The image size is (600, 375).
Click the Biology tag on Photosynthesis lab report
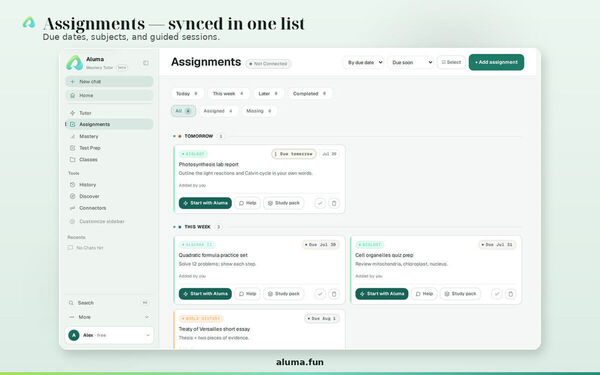pyautogui.click(x=193, y=154)
